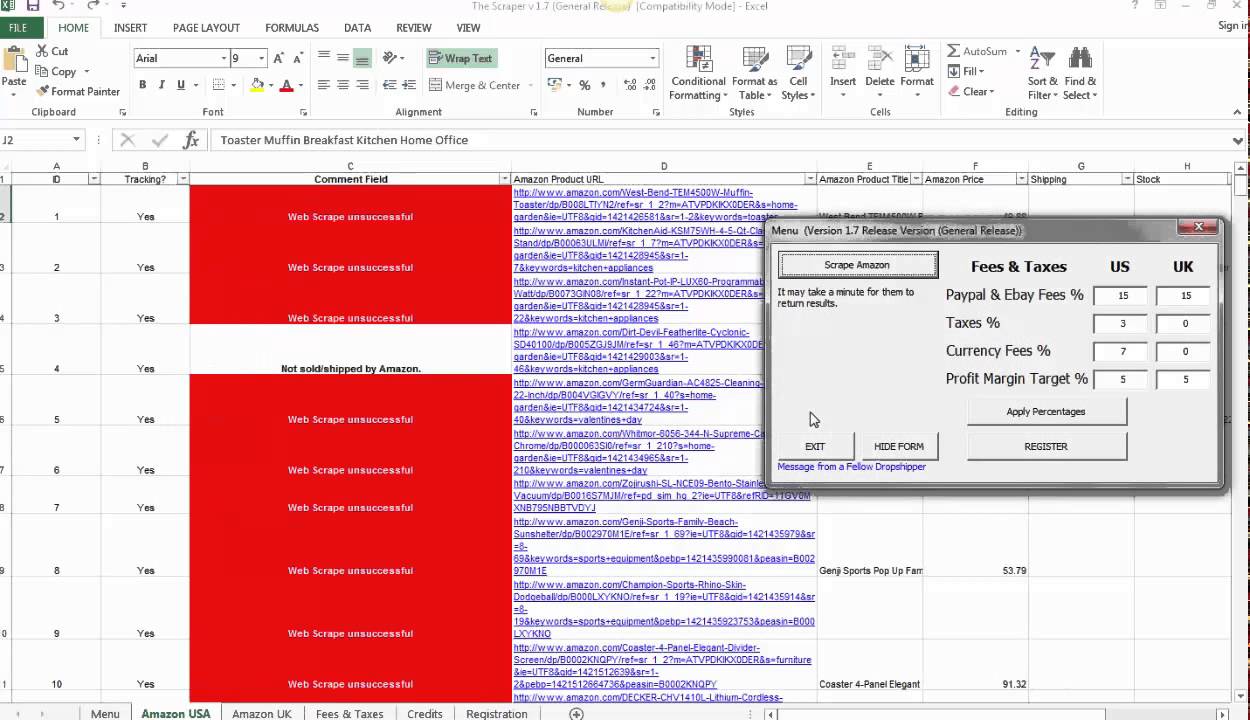Click the Orientation text angle icon
Screen dimensions: 1250x720
click(x=390, y=58)
